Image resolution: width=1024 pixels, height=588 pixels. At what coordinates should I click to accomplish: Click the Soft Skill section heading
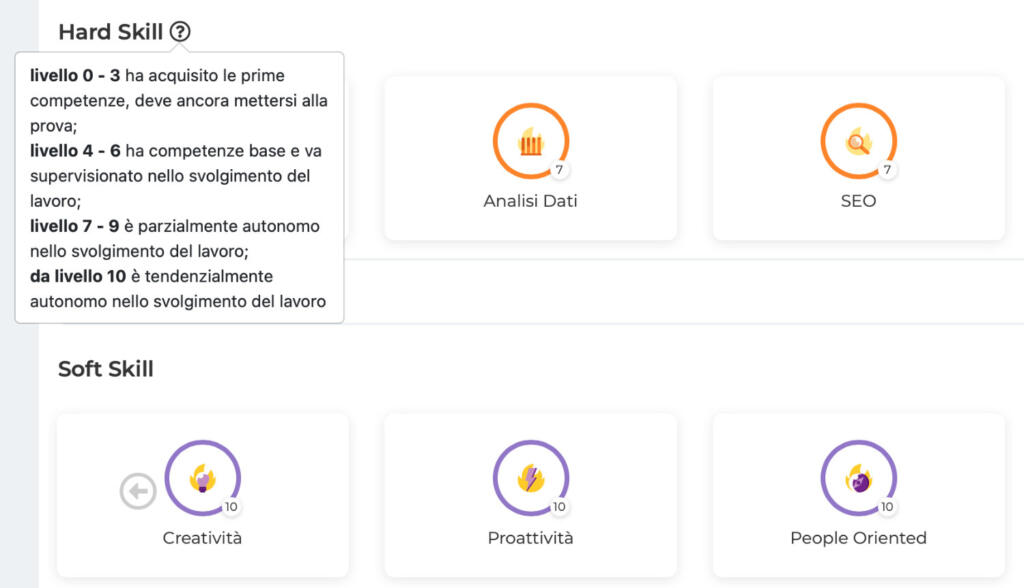pos(106,368)
